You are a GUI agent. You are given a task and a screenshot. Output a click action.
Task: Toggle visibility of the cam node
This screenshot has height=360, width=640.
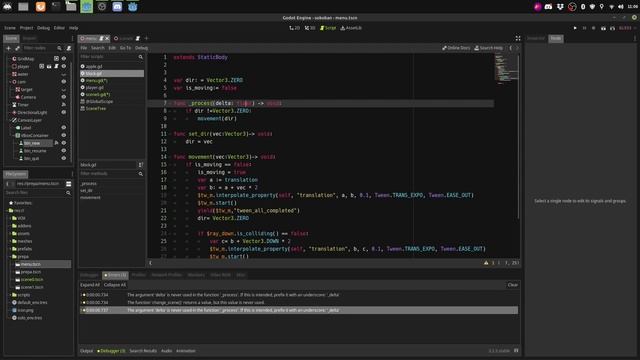coord(64,82)
